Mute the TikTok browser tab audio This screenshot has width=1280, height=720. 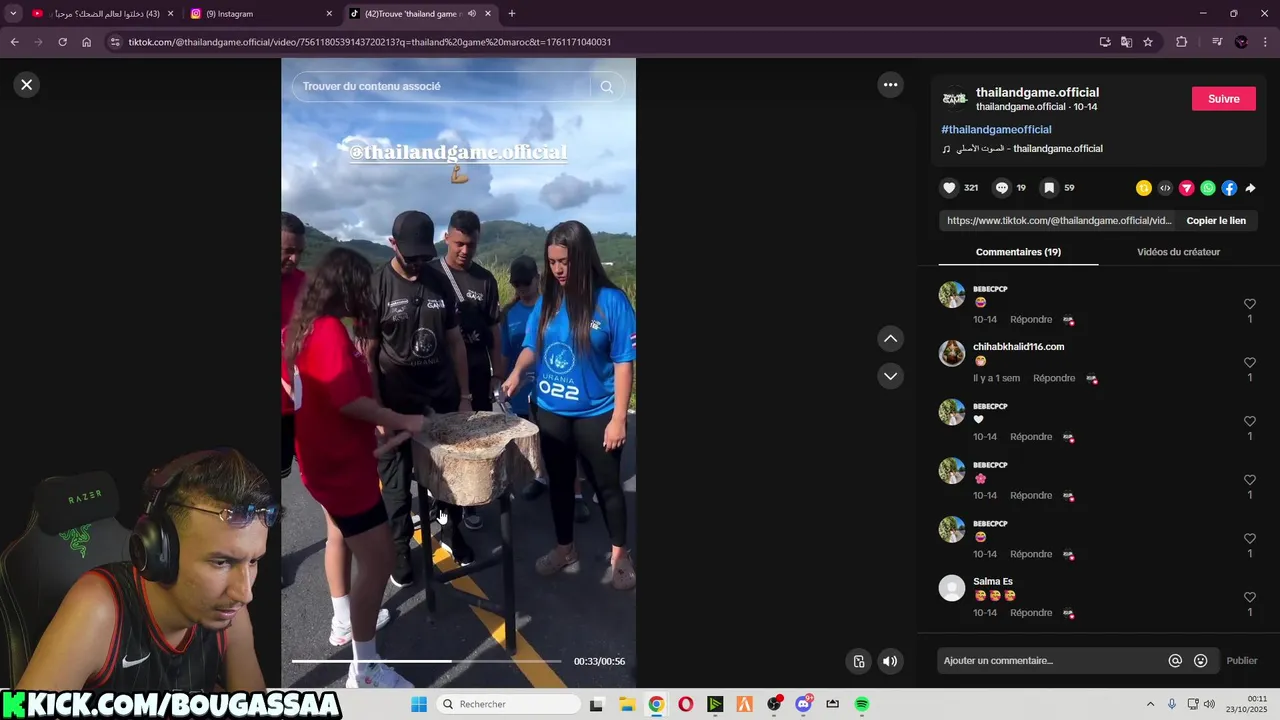[471, 14]
